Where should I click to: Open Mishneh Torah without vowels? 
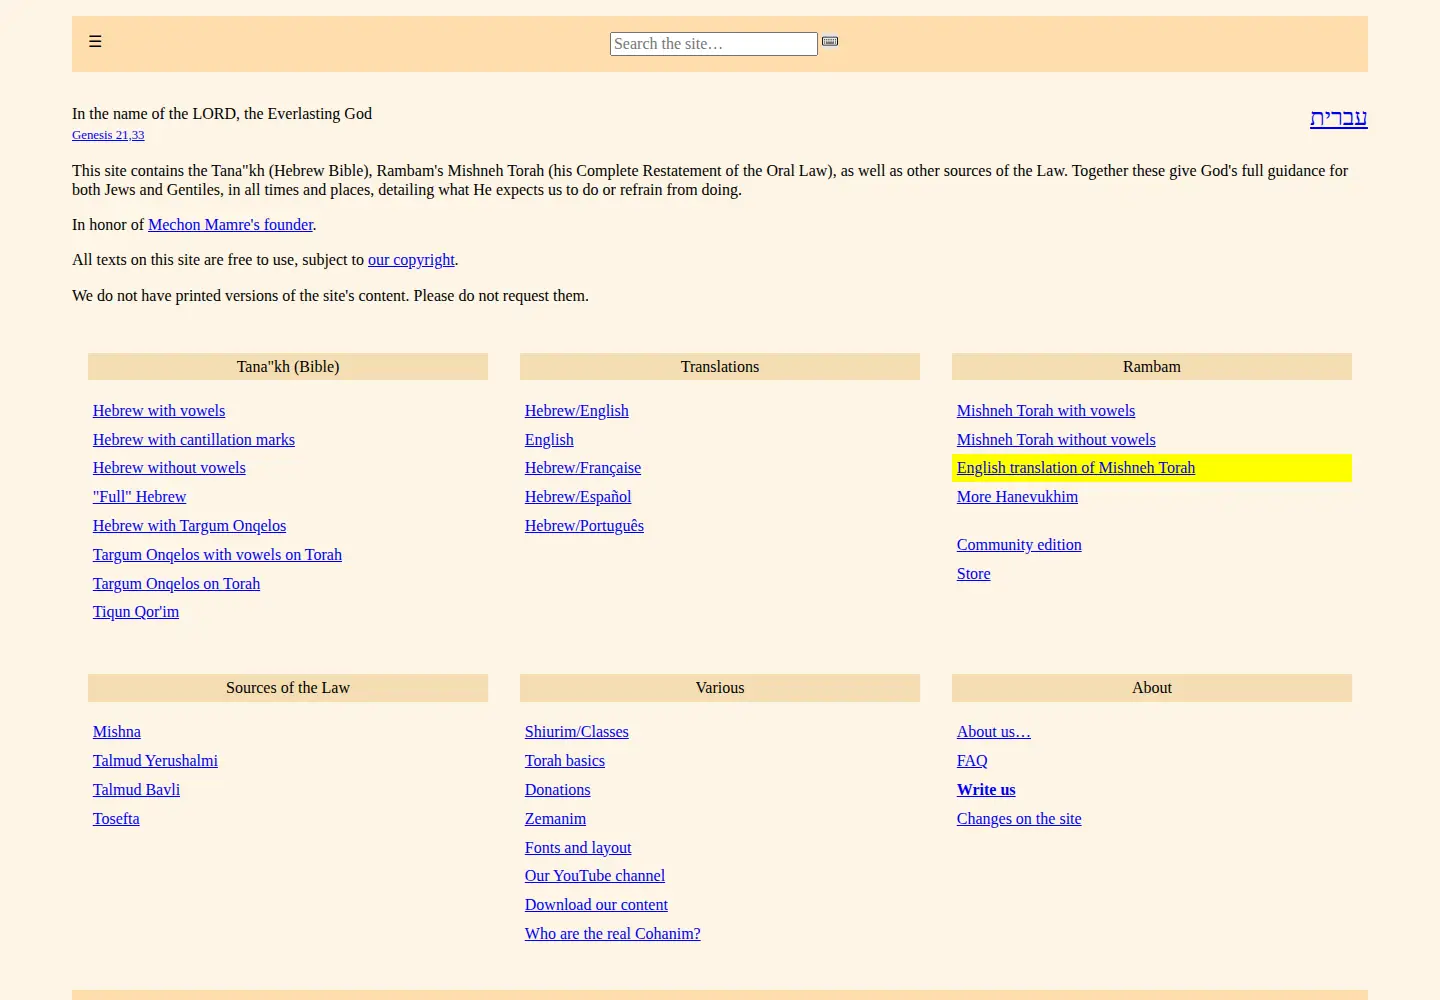(x=1056, y=440)
